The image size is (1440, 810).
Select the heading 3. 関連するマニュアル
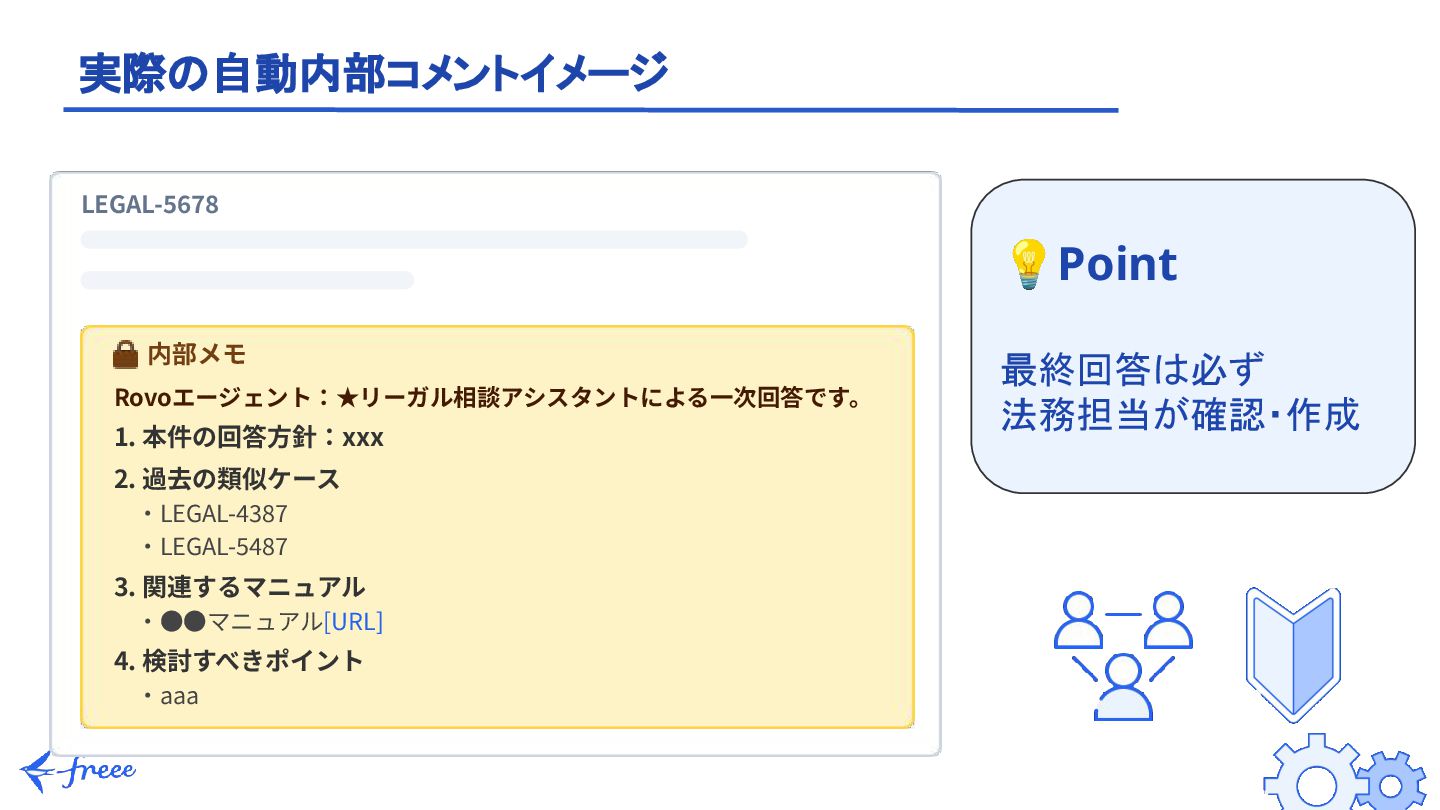pyautogui.click(x=239, y=586)
